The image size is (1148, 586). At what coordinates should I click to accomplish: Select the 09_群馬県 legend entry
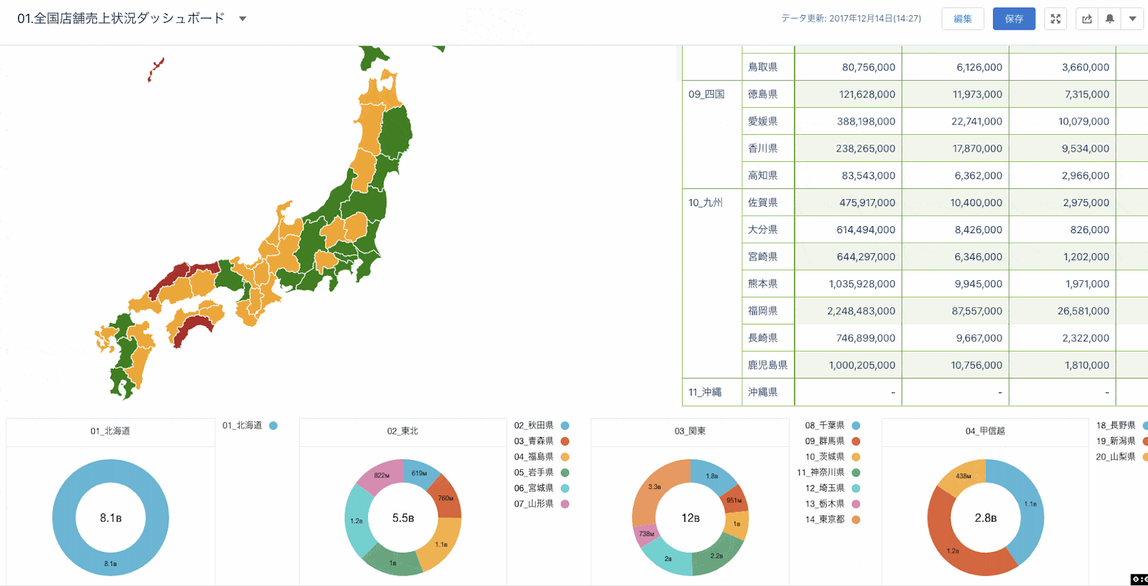pyautogui.click(x=832, y=441)
